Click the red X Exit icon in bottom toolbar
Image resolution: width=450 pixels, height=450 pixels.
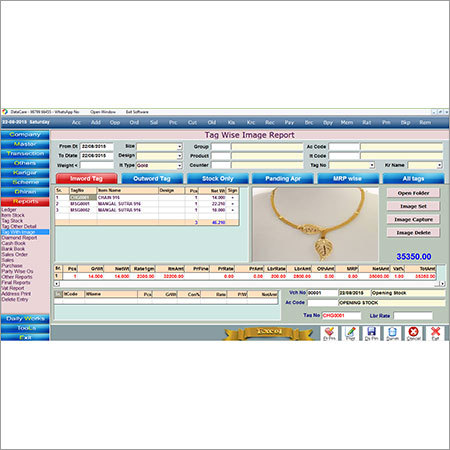point(435,333)
